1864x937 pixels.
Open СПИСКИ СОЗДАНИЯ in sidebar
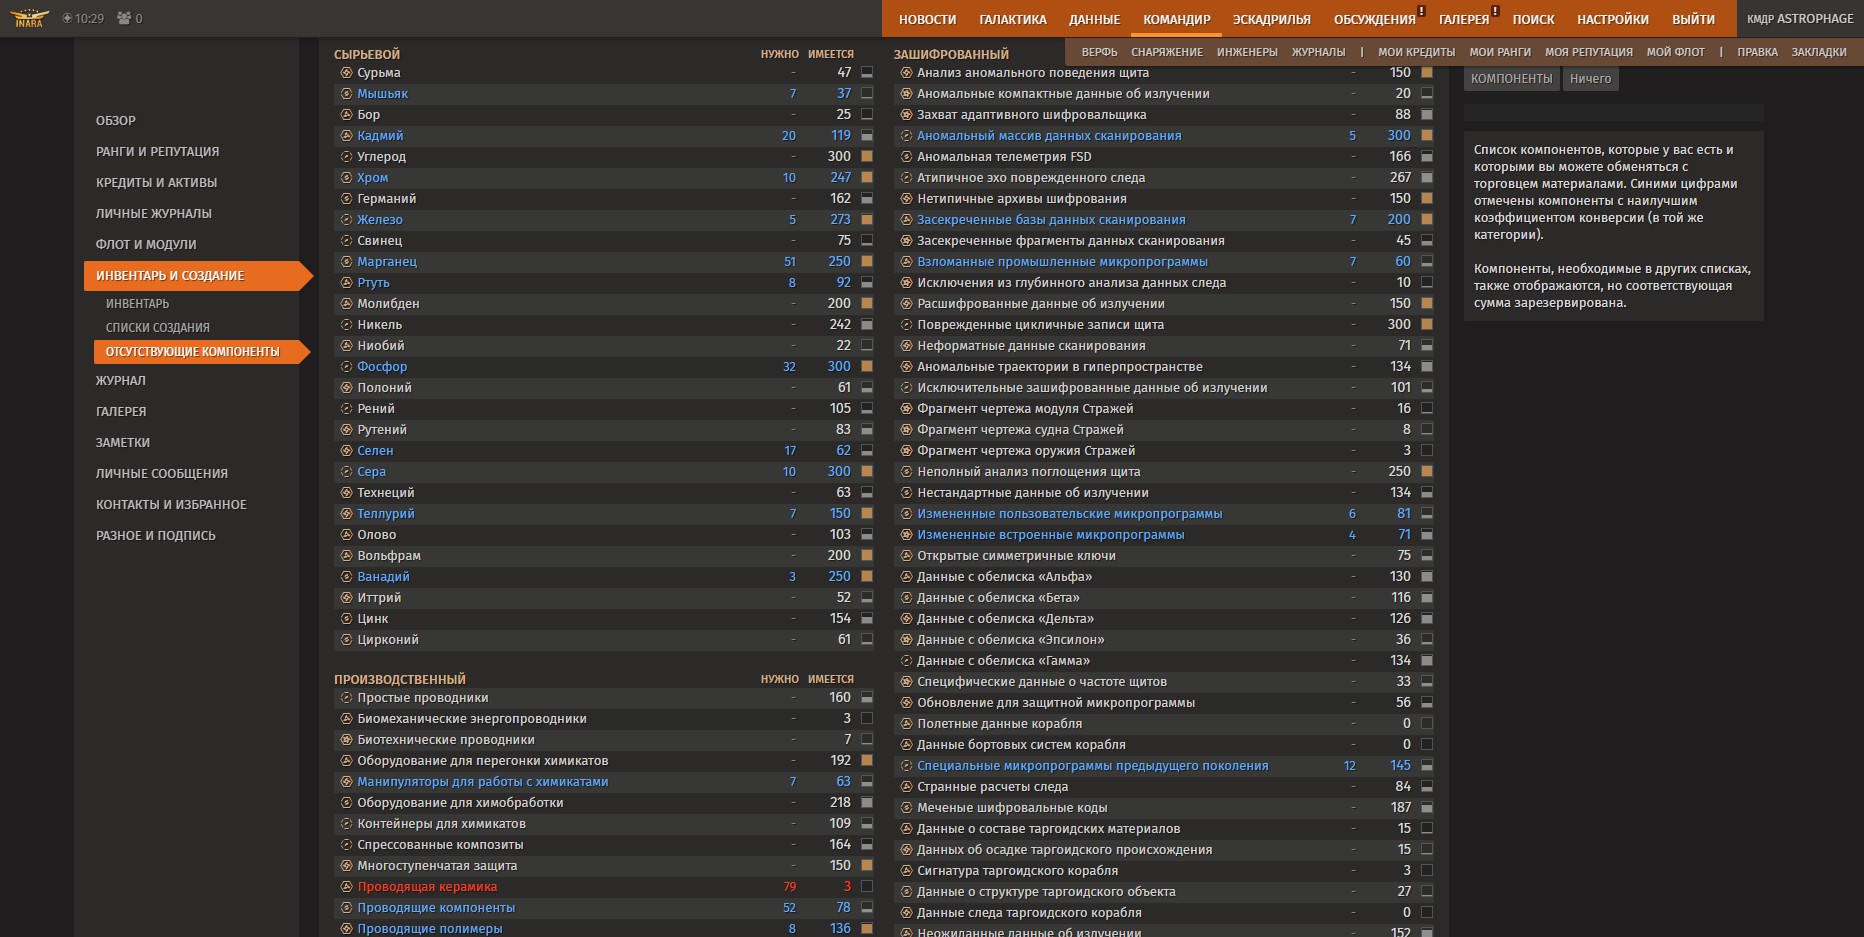pyautogui.click(x=158, y=328)
